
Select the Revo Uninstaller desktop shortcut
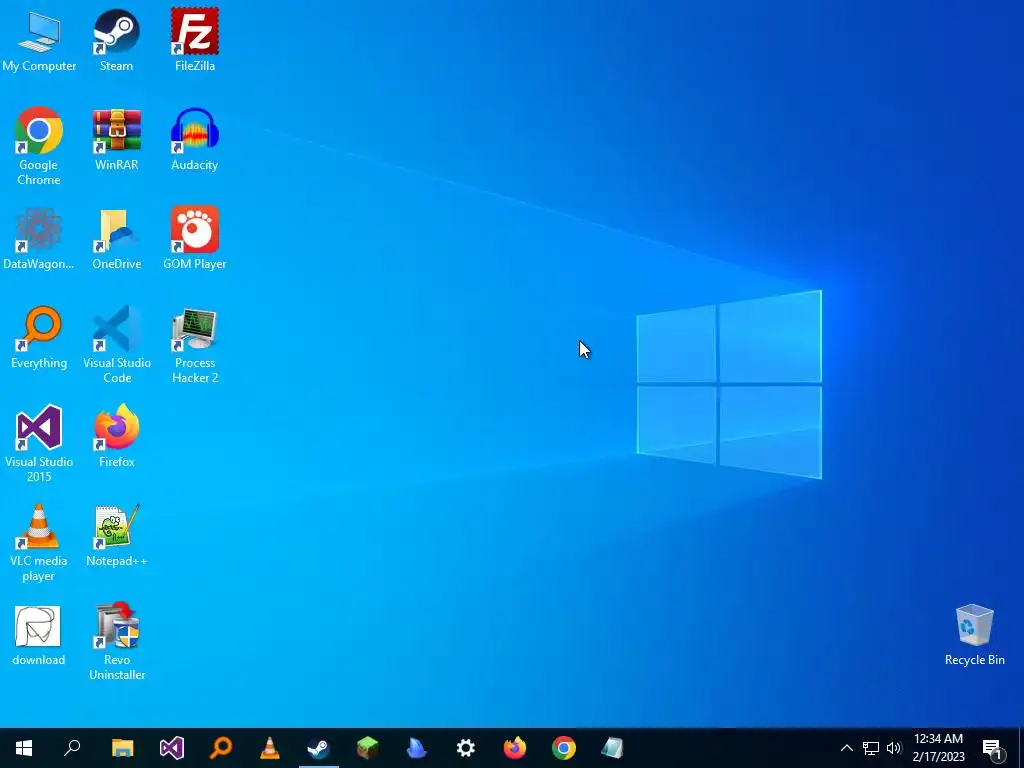[x=116, y=641]
